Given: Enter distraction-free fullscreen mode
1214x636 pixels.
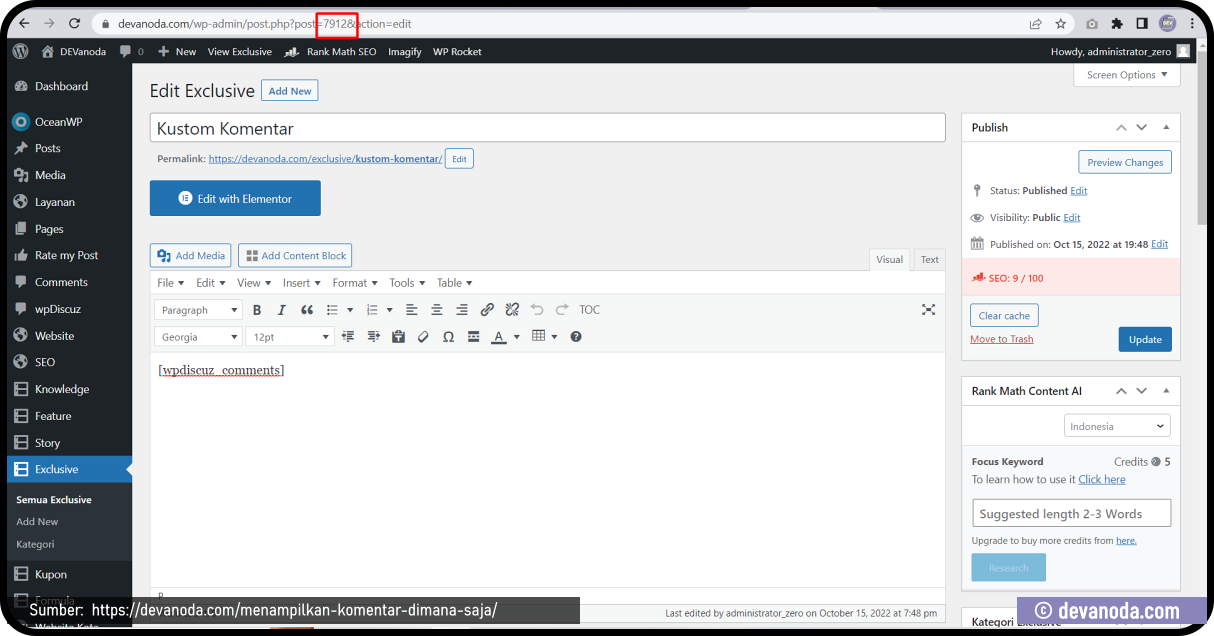Looking at the screenshot, I should point(928,310).
